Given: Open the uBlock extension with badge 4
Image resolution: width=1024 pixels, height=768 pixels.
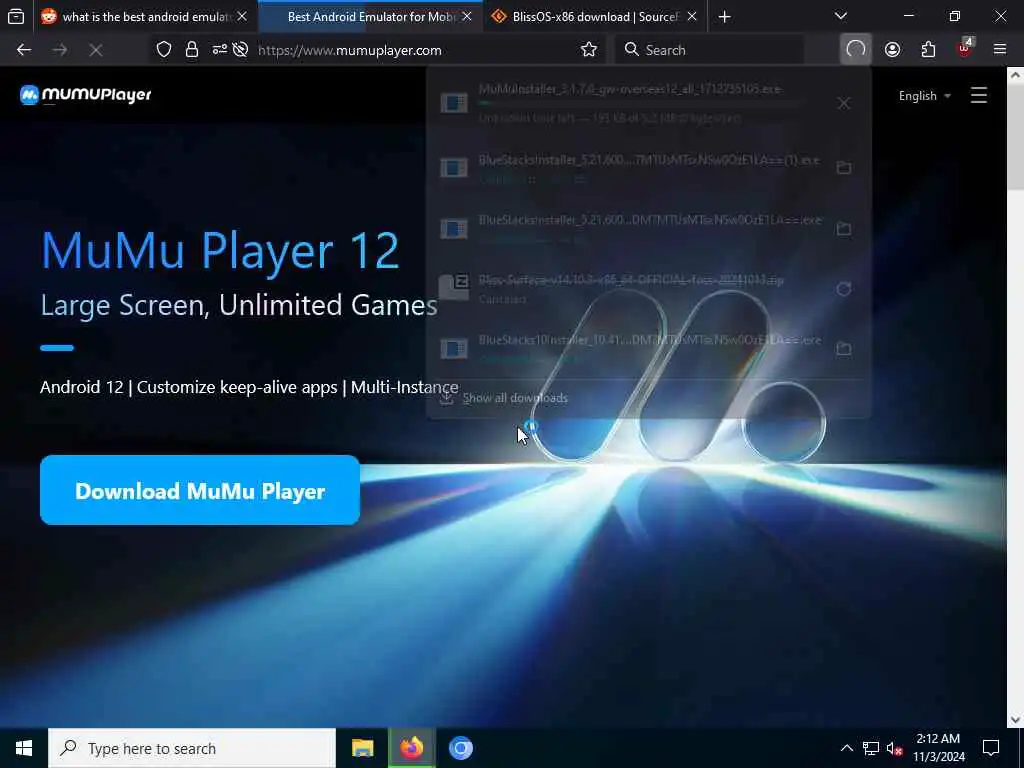Looking at the screenshot, I should [964, 49].
